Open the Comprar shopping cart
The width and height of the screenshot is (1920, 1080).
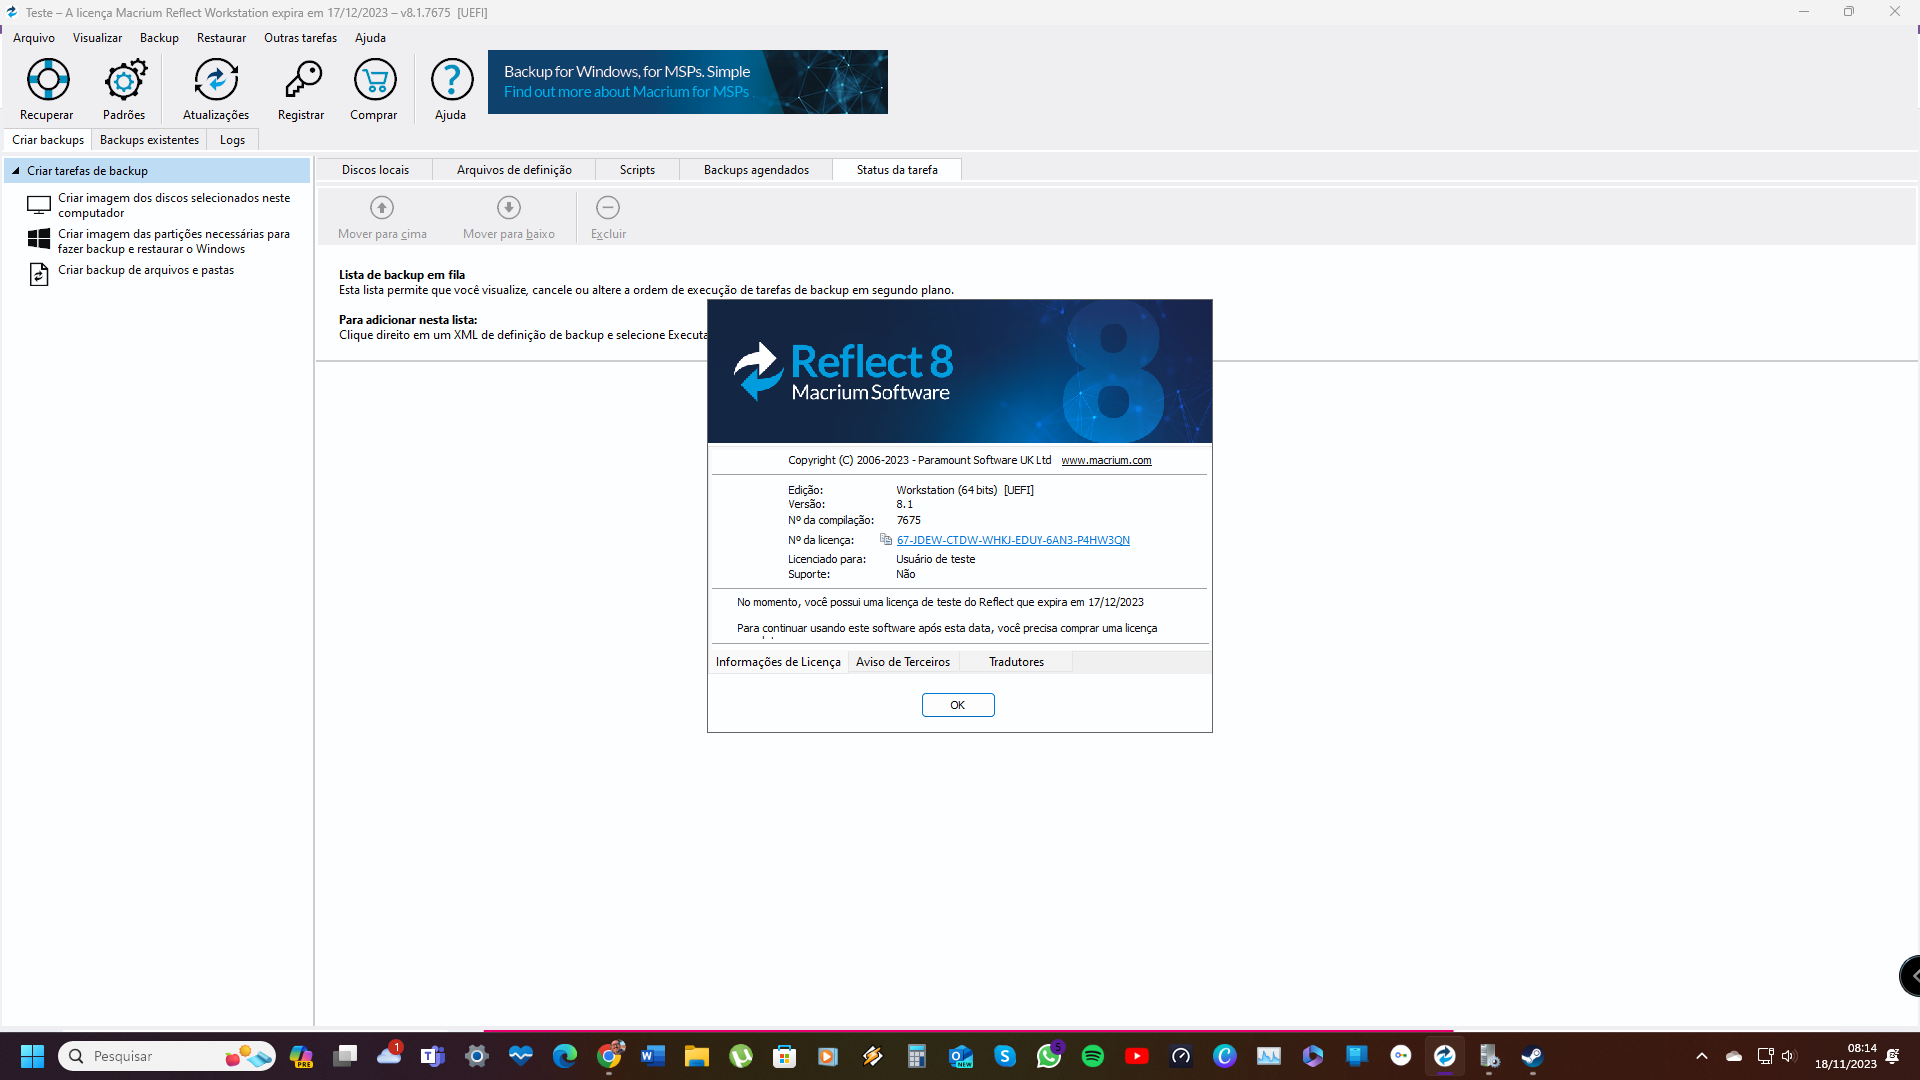tap(374, 80)
